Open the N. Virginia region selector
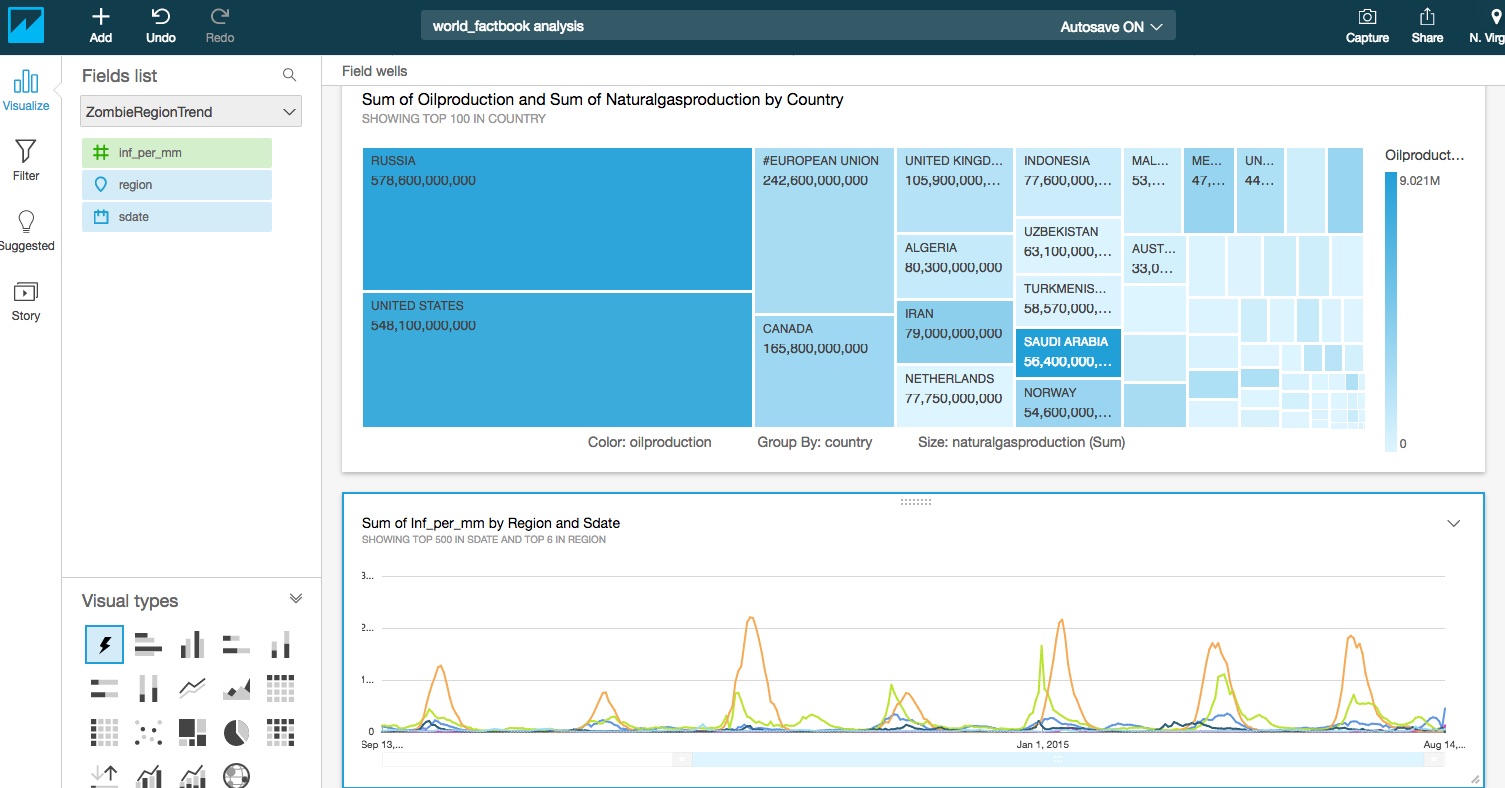Screen dimensions: 1505x788 1487,26
